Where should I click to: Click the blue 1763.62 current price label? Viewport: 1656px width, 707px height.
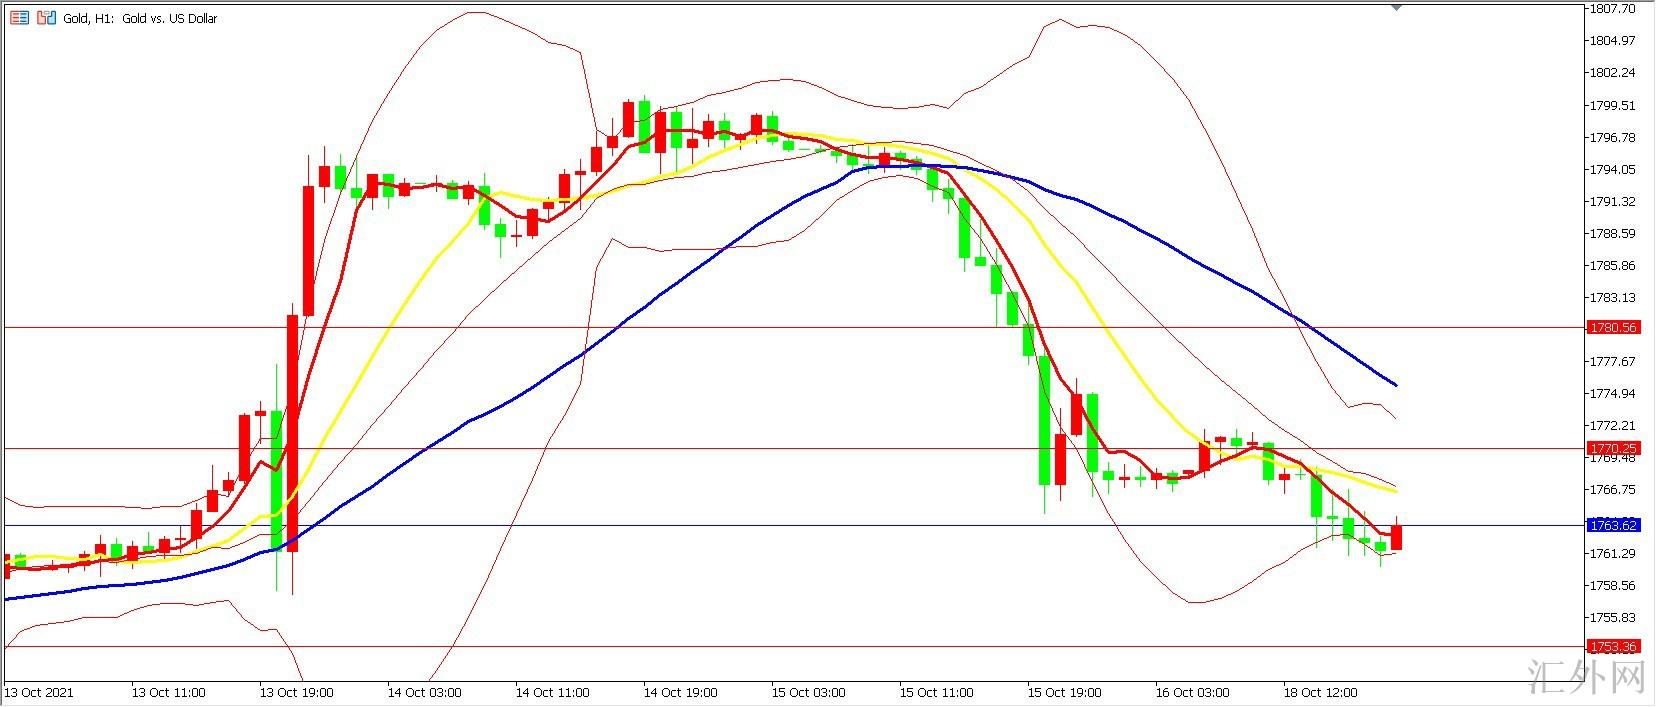coord(1613,526)
